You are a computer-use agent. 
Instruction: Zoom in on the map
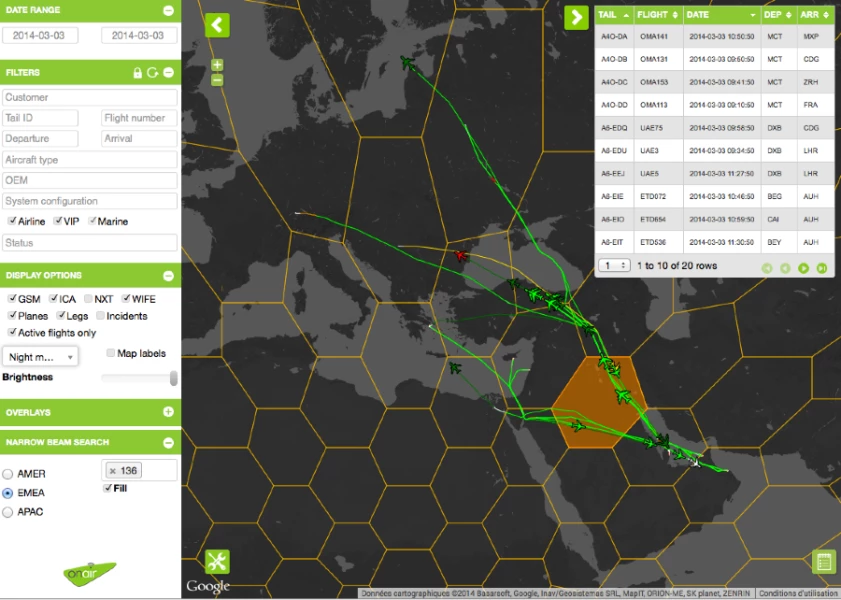click(217, 66)
